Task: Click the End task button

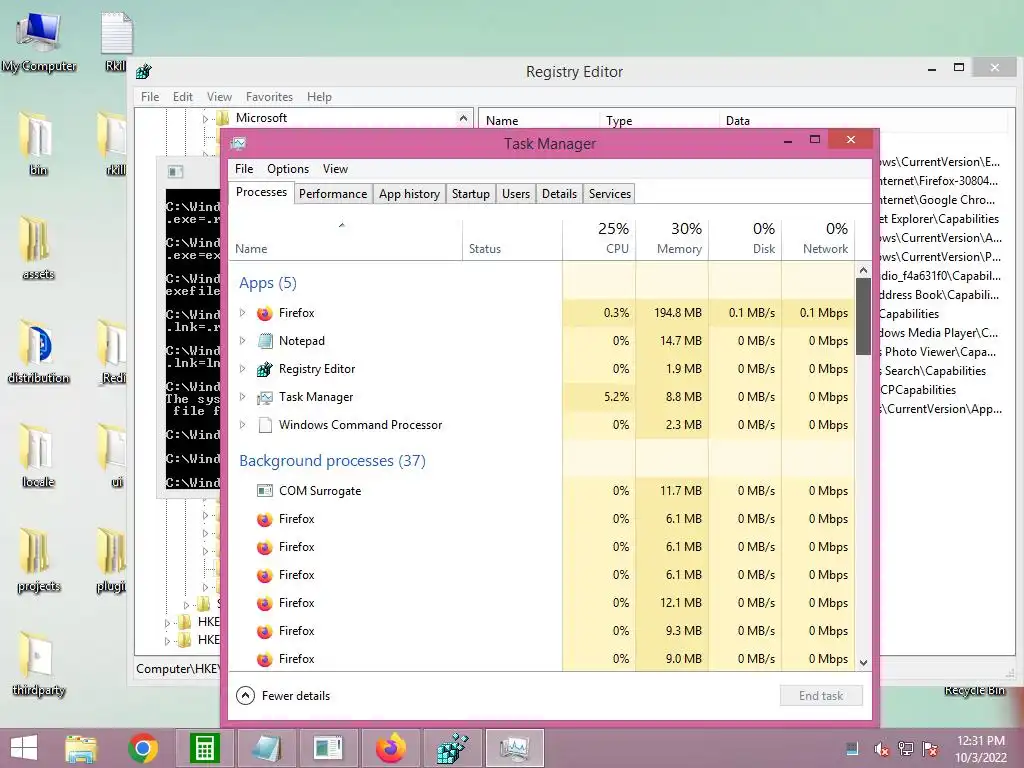Action: [821, 696]
